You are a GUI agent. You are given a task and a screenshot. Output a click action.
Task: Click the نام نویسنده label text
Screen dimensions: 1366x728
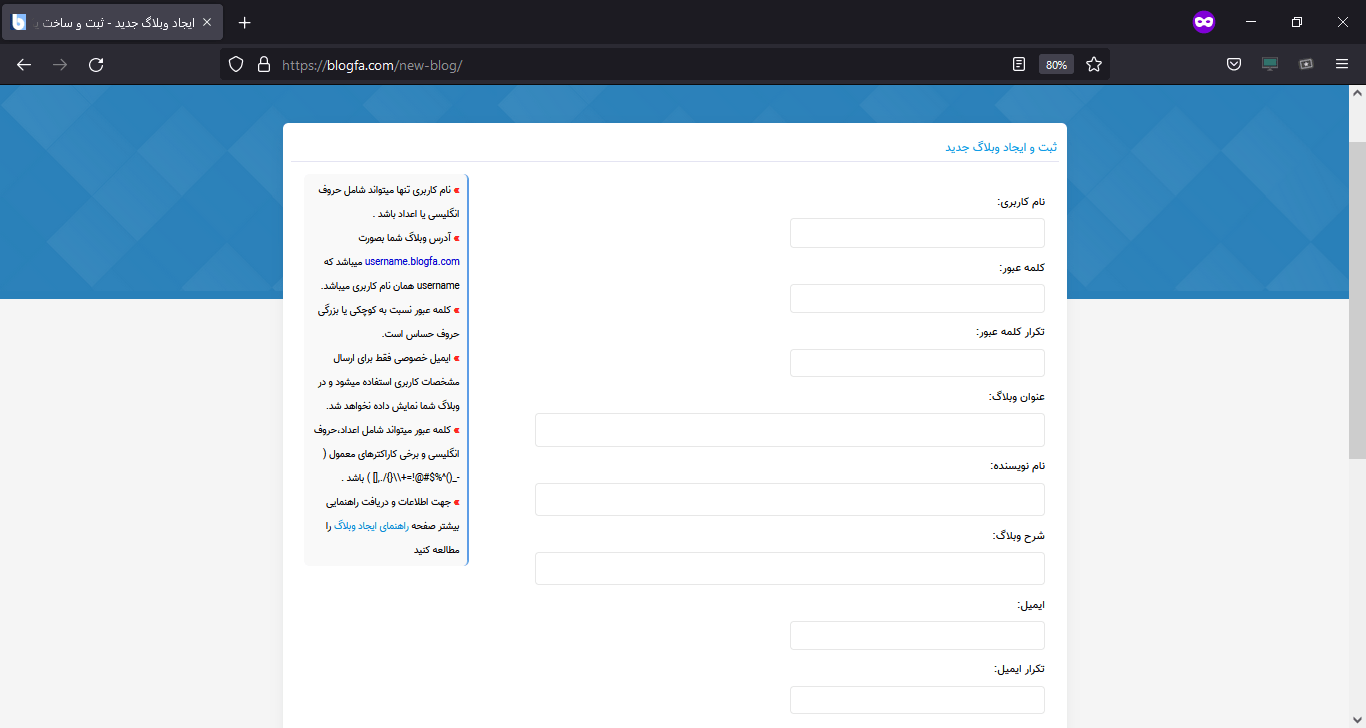1018,466
